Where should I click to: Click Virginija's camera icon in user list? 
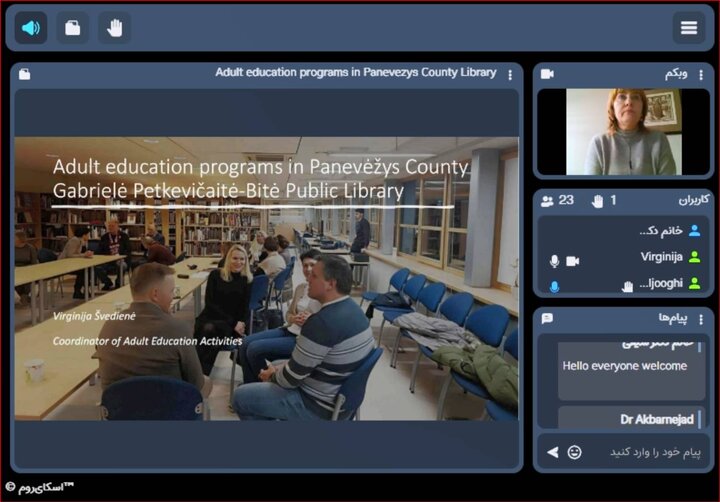coord(573,261)
